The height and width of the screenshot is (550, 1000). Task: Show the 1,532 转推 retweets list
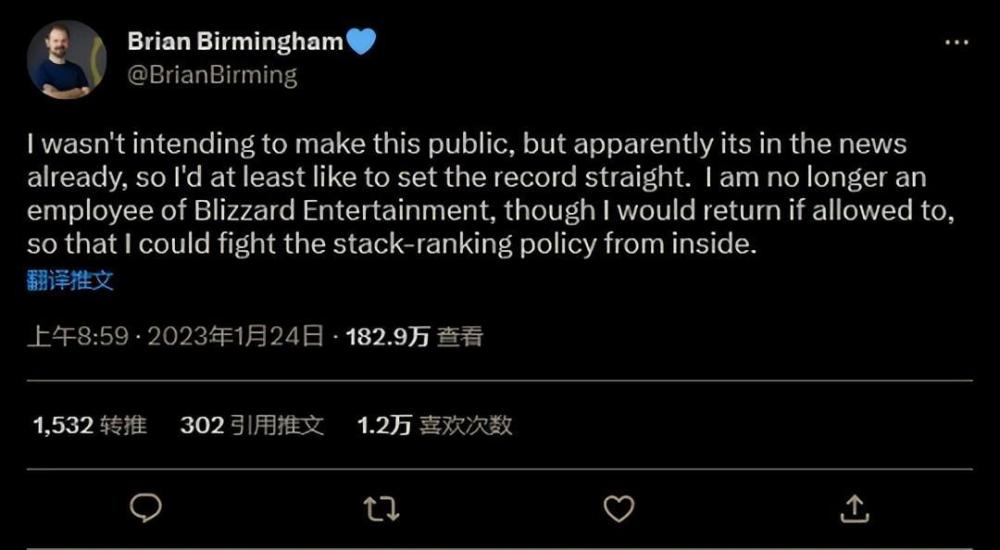point(90,425)
